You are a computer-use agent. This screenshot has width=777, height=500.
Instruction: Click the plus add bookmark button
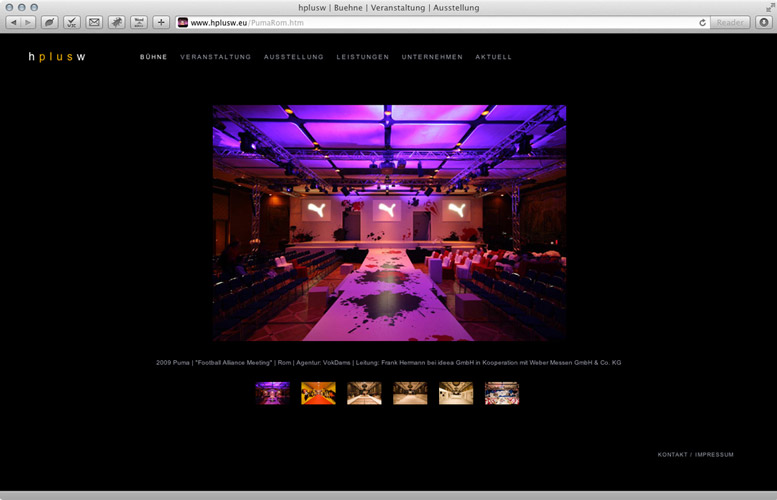160,22
